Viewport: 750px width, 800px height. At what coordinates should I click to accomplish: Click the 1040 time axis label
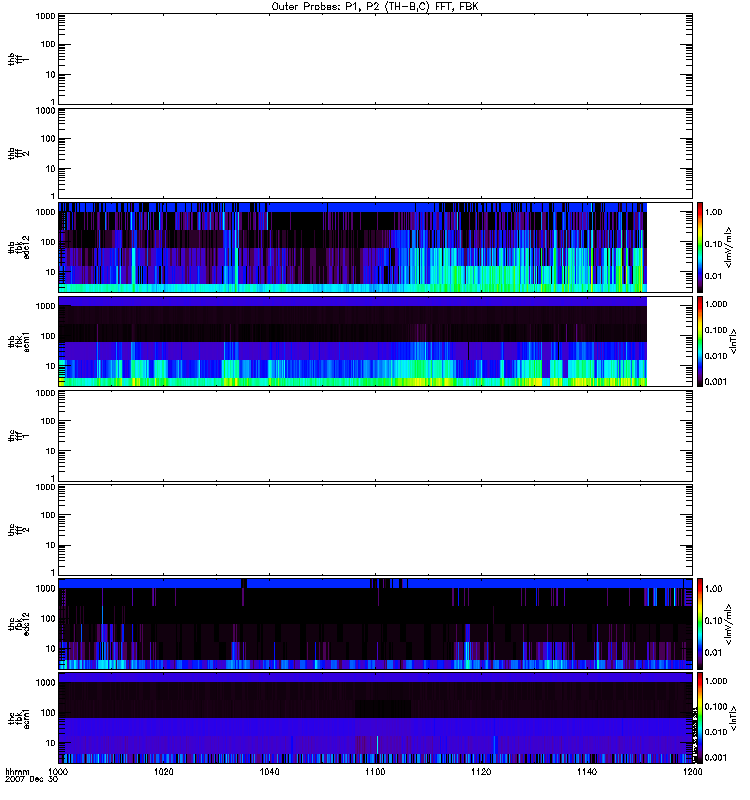pos(270,773)
